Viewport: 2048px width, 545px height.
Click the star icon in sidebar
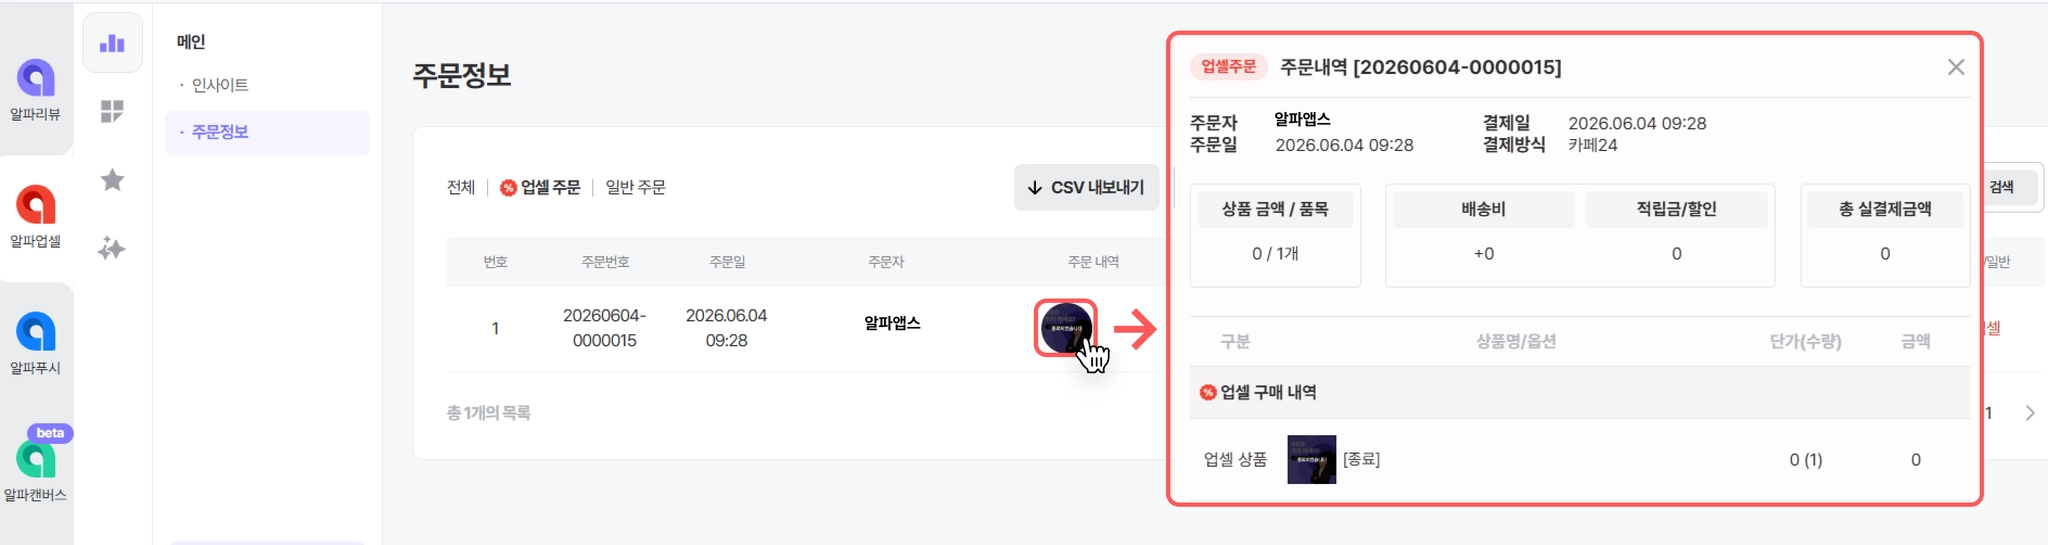[x=112, y=180]
